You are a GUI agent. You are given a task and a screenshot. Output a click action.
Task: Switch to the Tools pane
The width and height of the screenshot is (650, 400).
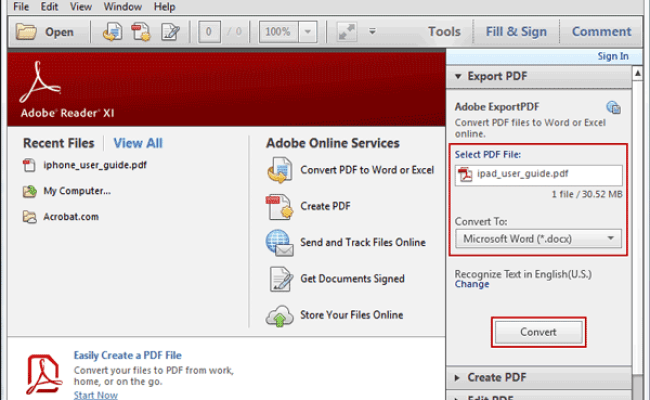tap(444, 32)
